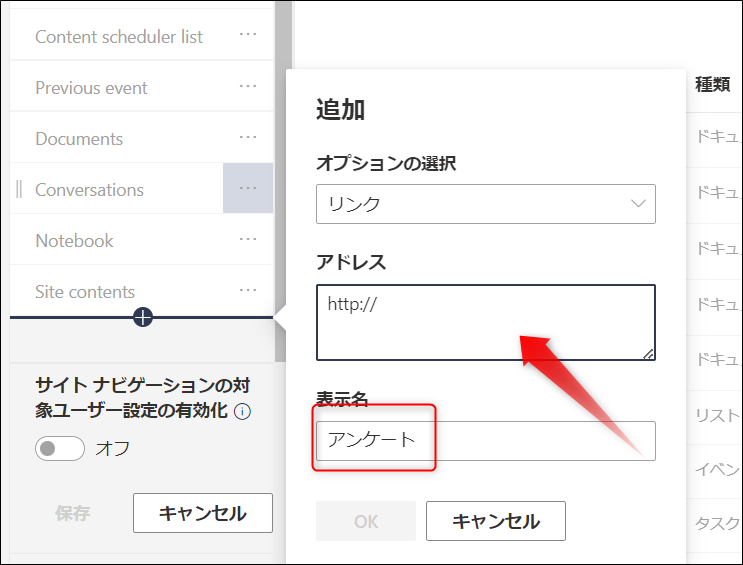Open ellipsis menu for Notebook
This screenshot has height=565, width=743.
pyautogui.click(x=248, y=239)
